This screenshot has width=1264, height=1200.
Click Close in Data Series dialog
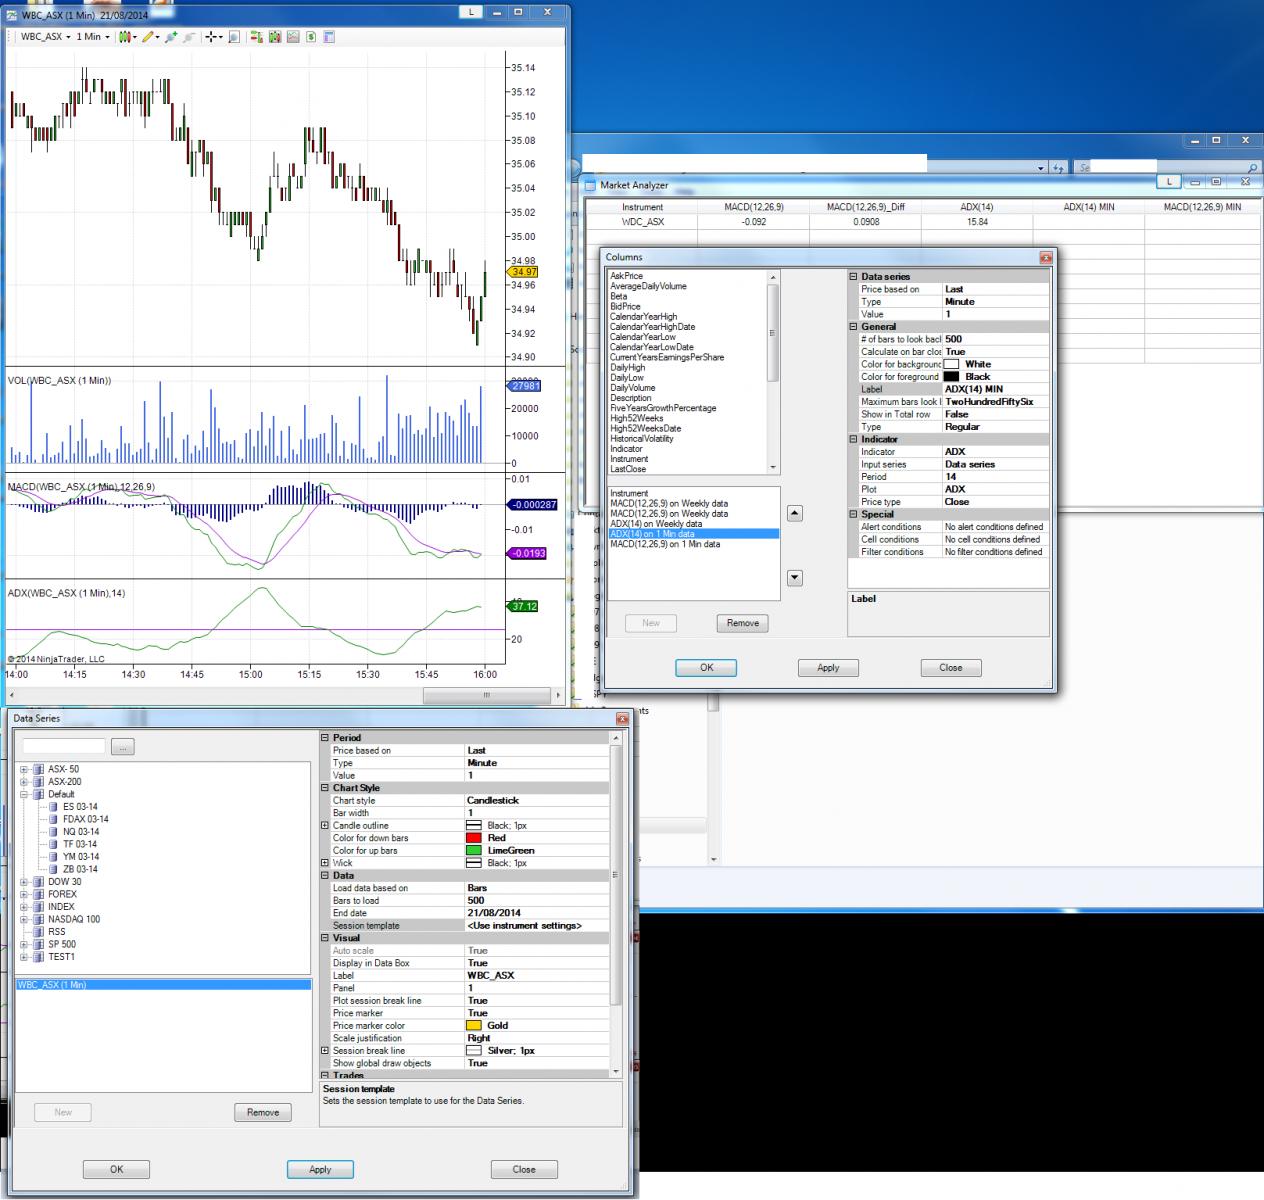(x=524, y=1169)
